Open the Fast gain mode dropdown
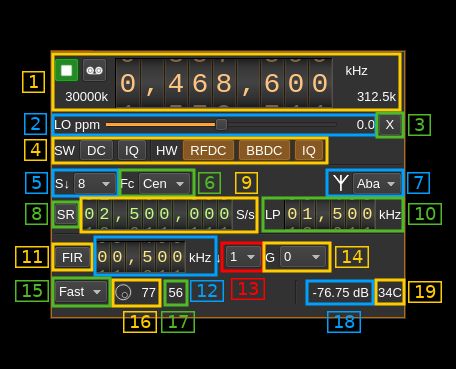Viewport: 456px width, 369px height. point(80,292)
